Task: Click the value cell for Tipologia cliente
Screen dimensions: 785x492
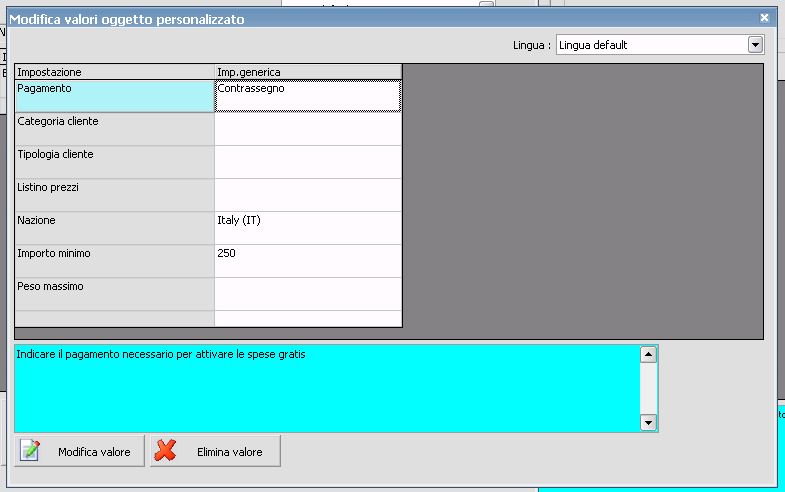Action: (308, 162)
